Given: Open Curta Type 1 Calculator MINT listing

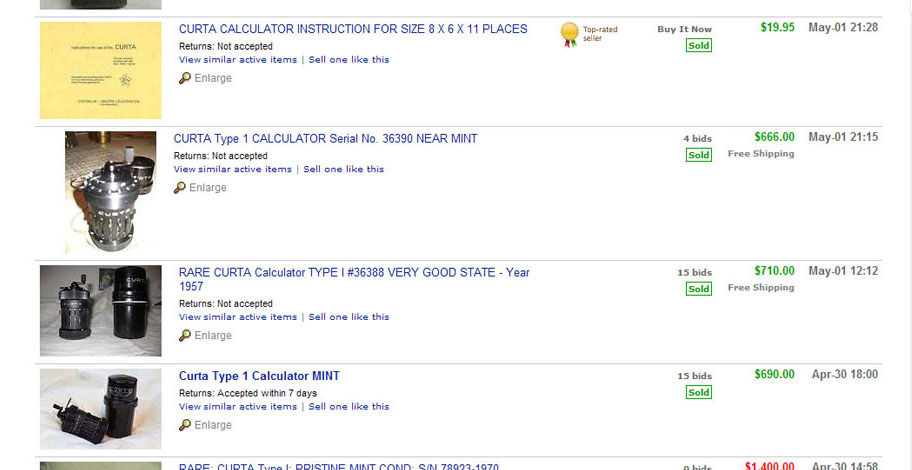Looking at the screenshot, I should click(259, 376).
